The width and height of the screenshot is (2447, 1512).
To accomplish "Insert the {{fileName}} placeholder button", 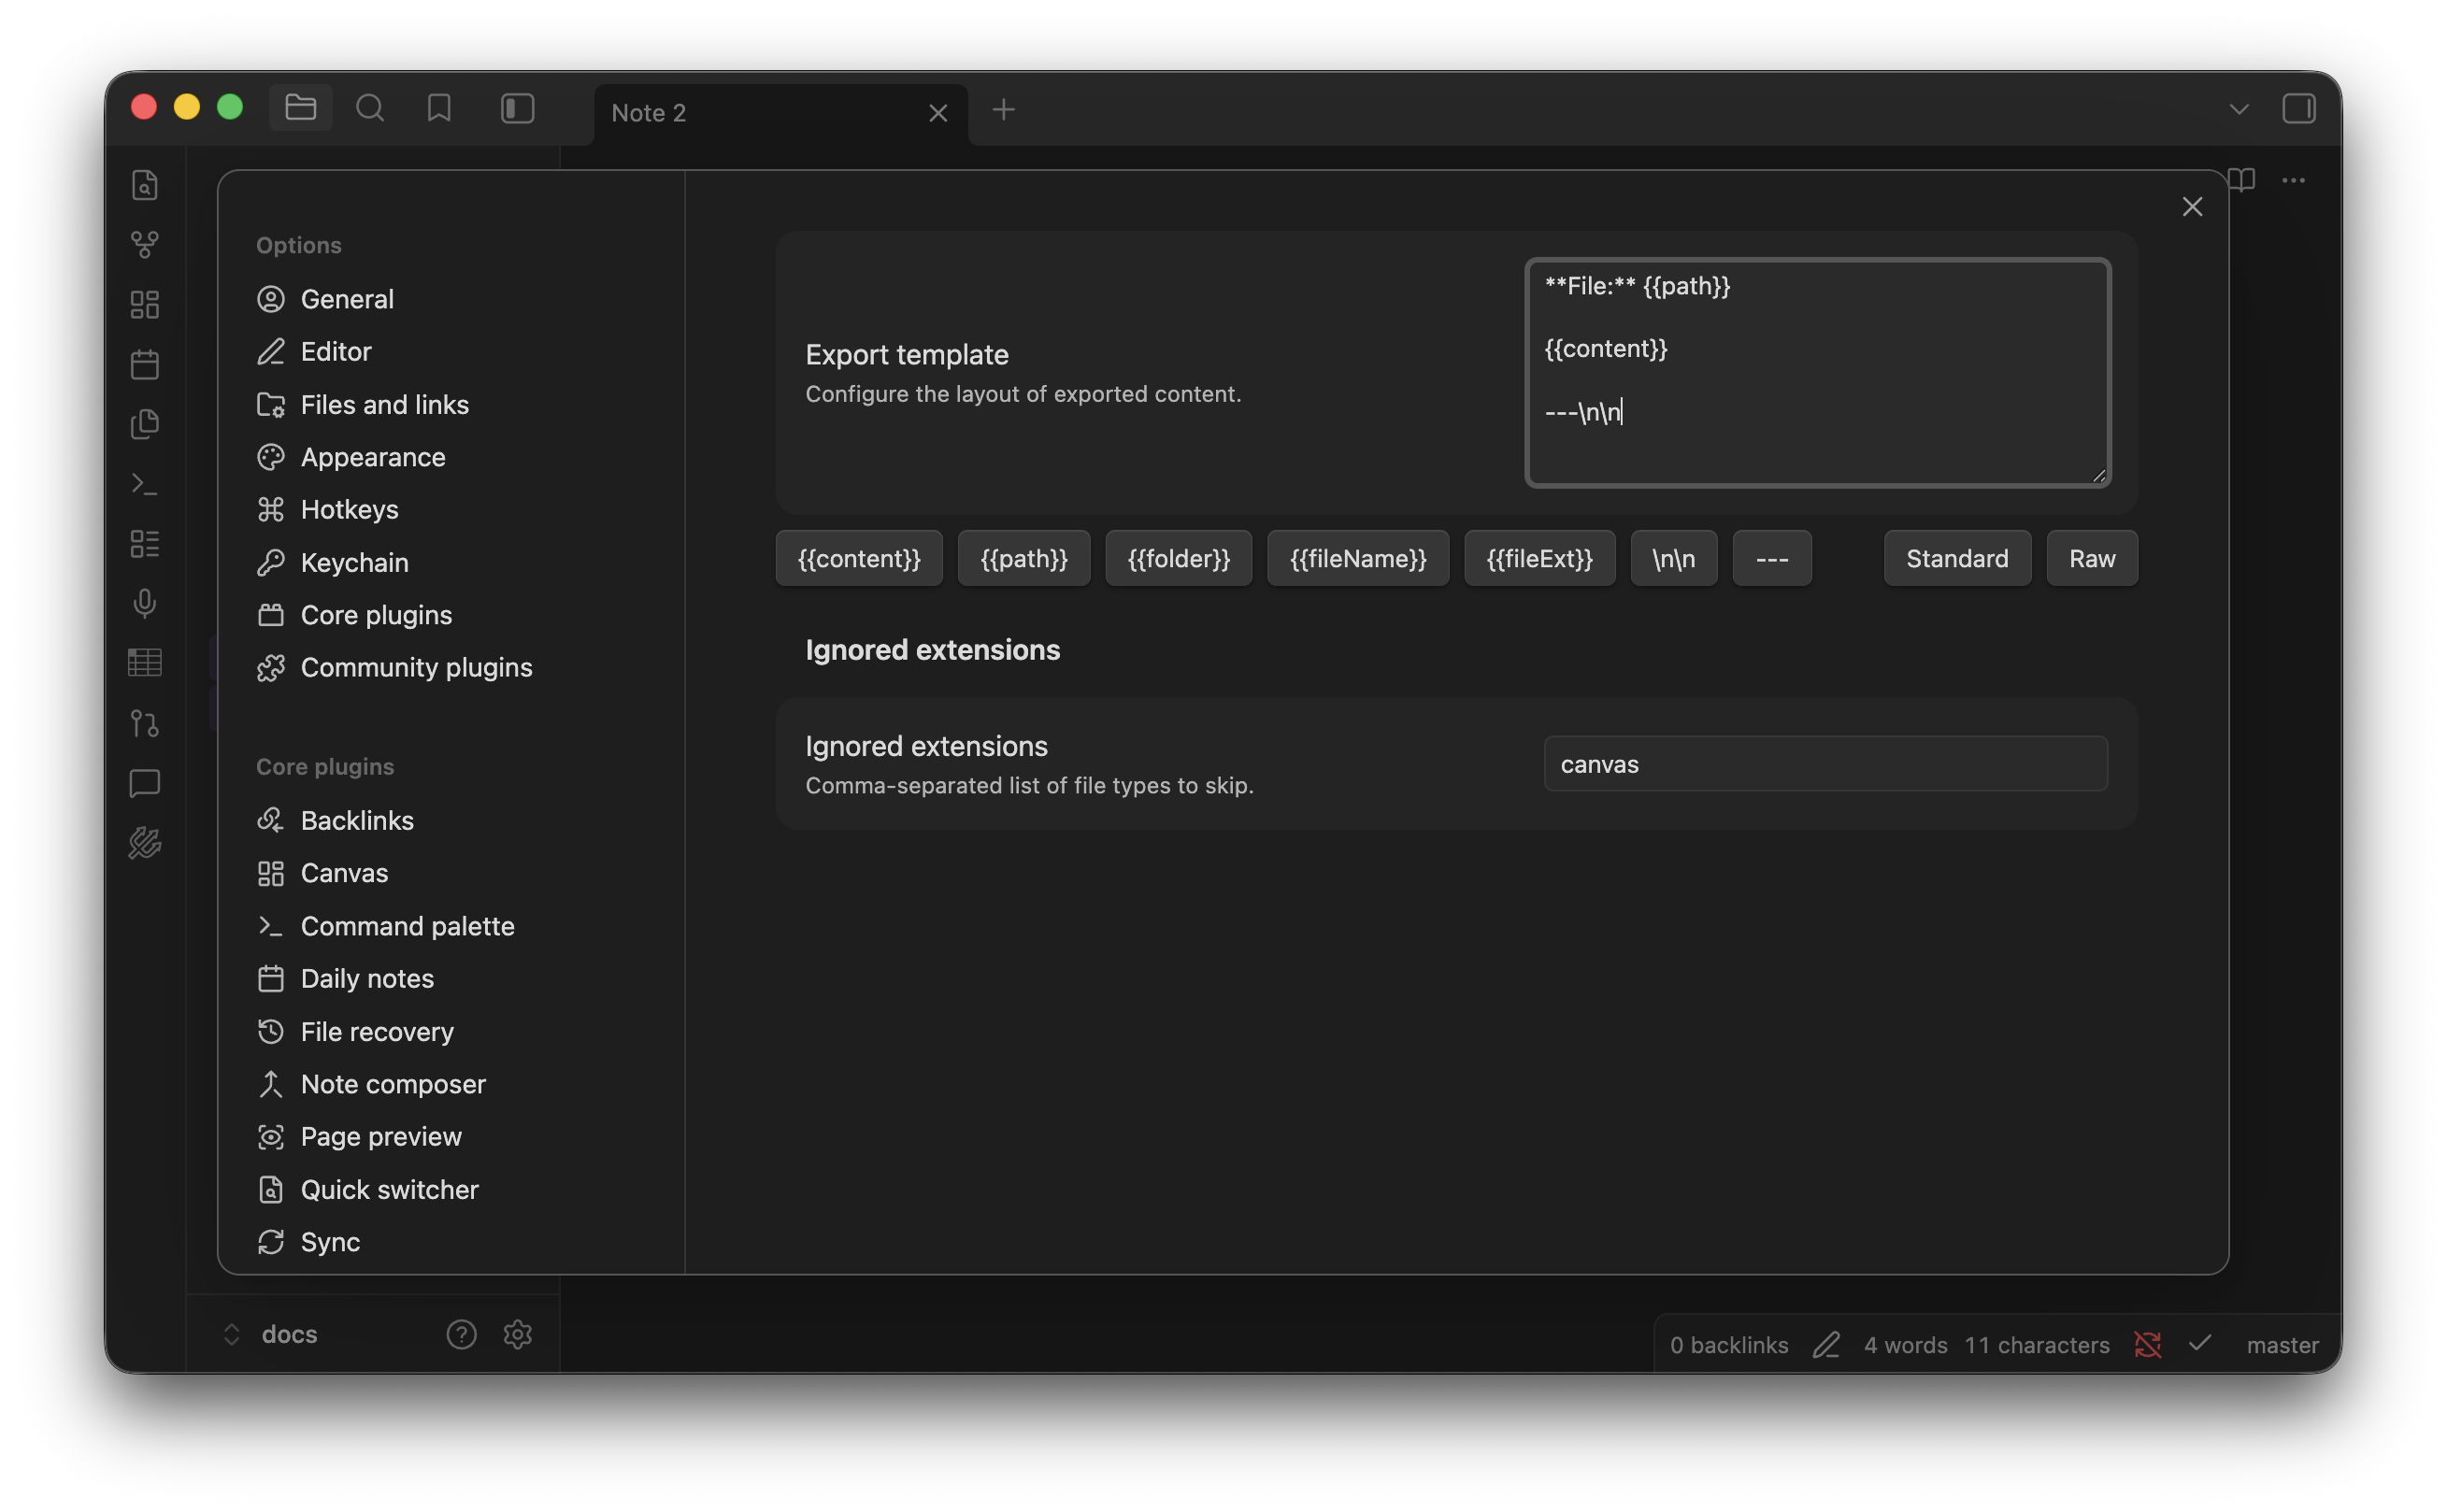I will pos(1357,558).
